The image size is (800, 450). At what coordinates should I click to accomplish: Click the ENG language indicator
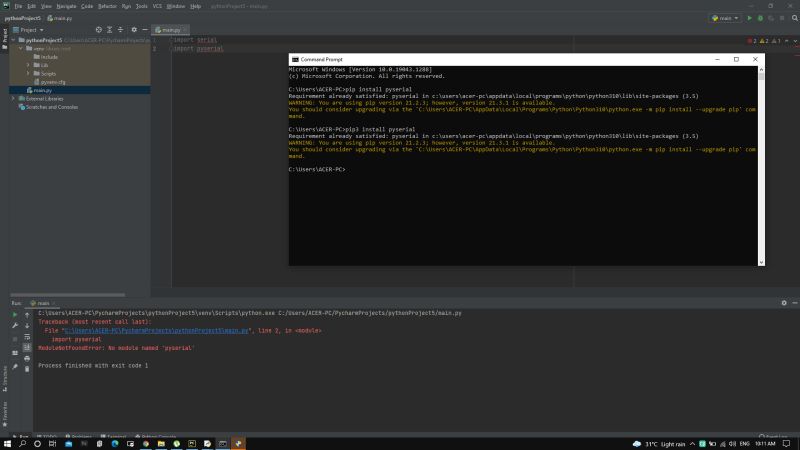click(744, 443)
